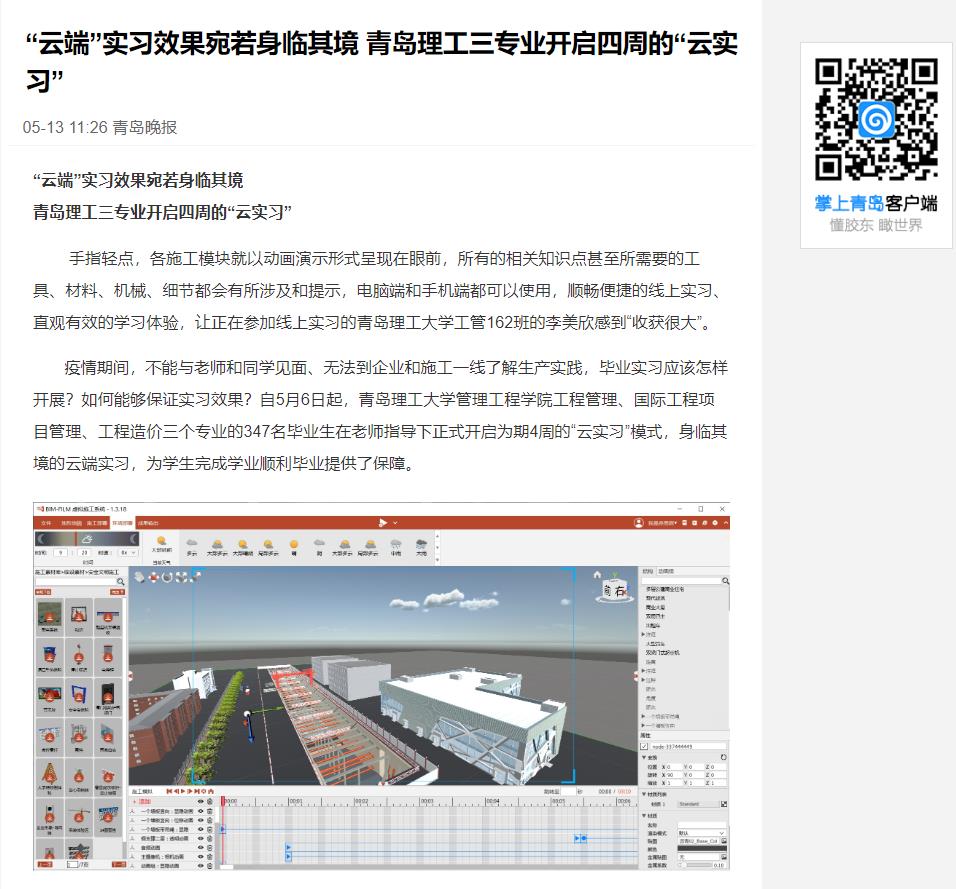Click the 添加 add track button
This screenshot has width=956, height=889.
[x=142, y=801]
